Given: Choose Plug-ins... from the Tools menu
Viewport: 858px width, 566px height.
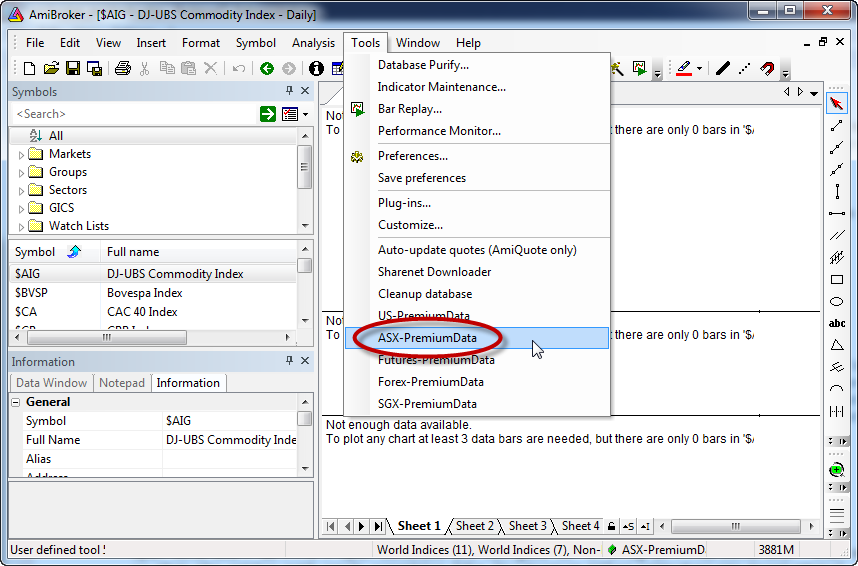Looking at the screenshot, I should point(477,203).
